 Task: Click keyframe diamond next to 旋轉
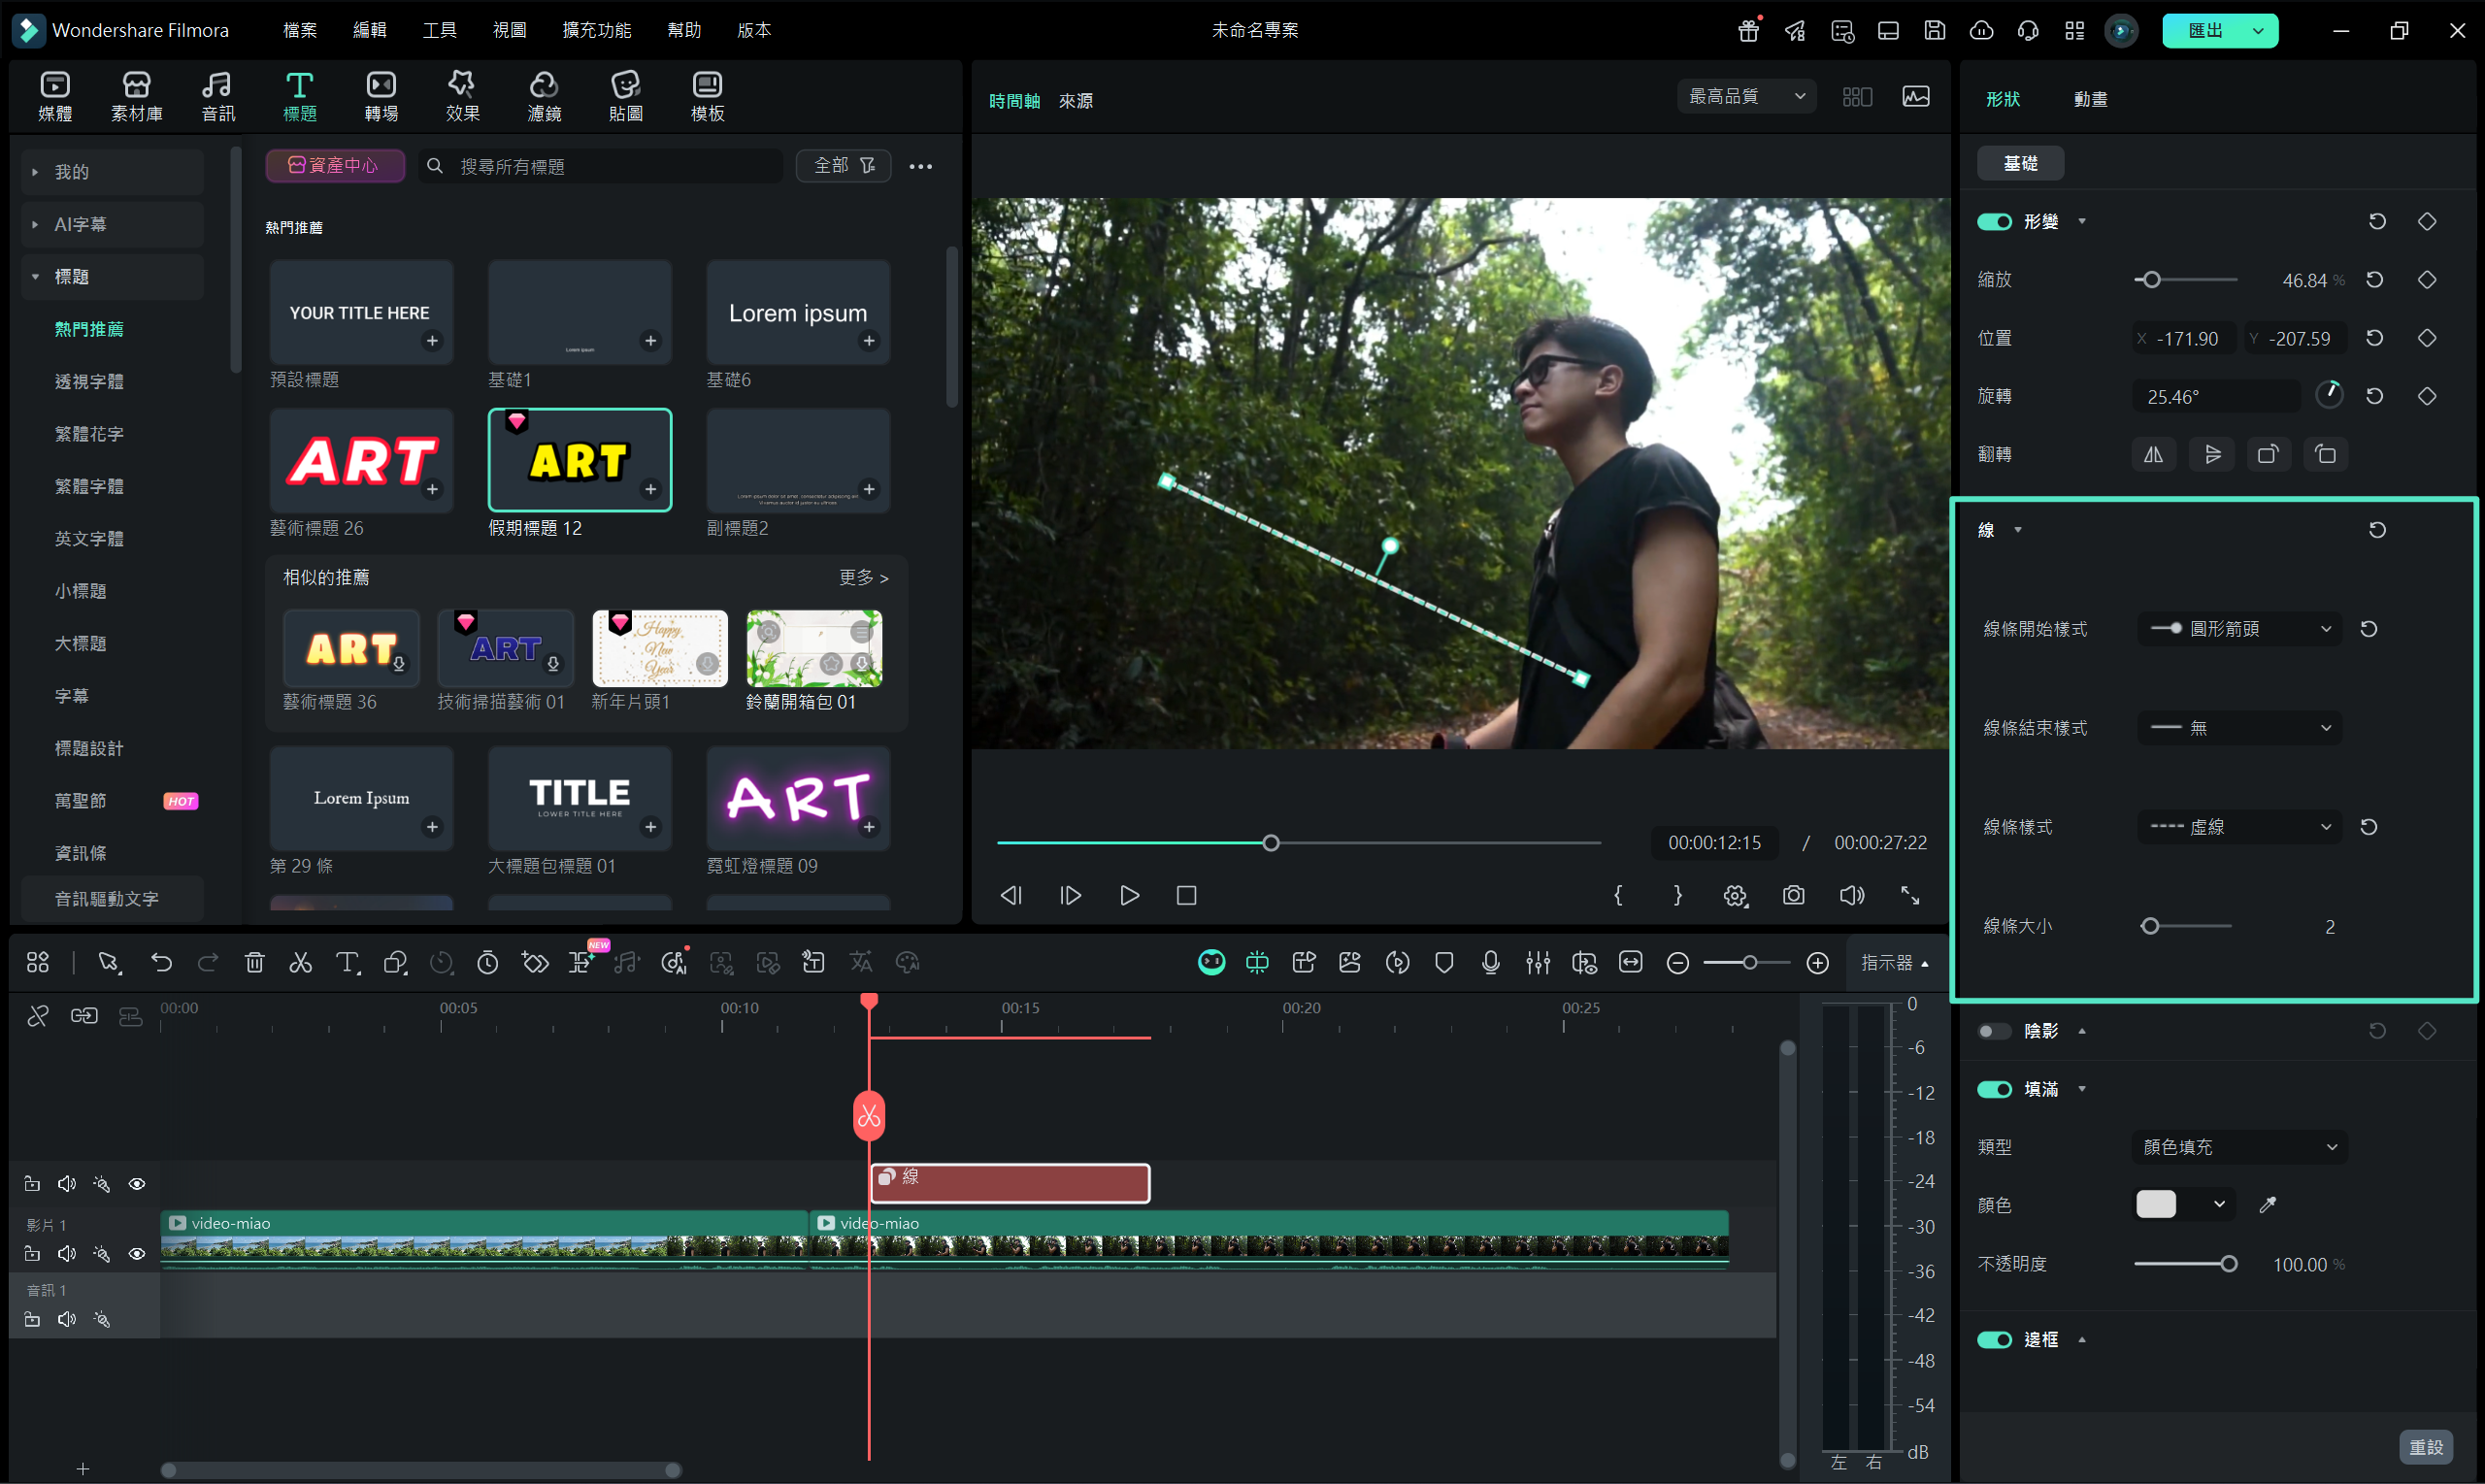pos(2427,396)
